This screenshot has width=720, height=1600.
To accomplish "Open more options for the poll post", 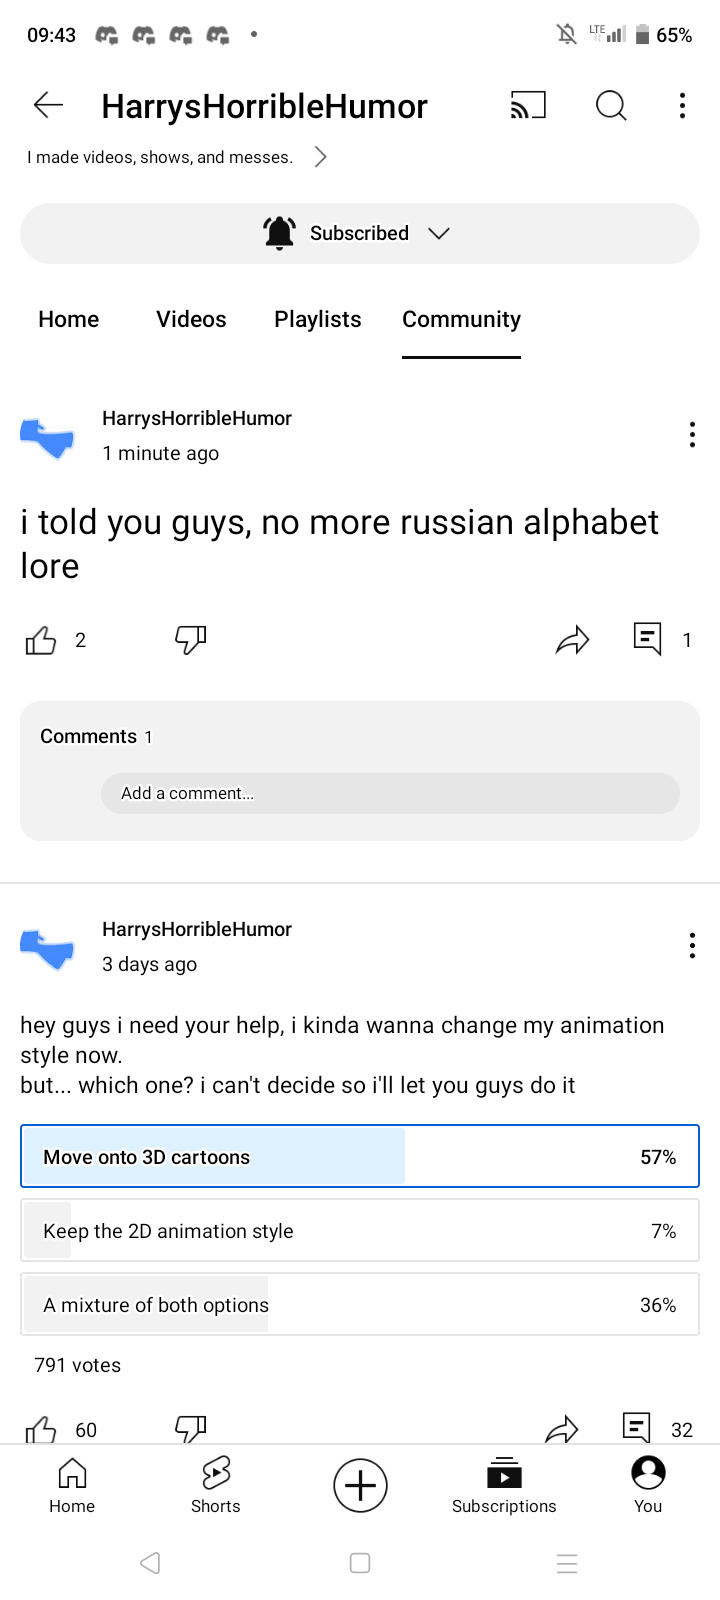I will 692,946.
